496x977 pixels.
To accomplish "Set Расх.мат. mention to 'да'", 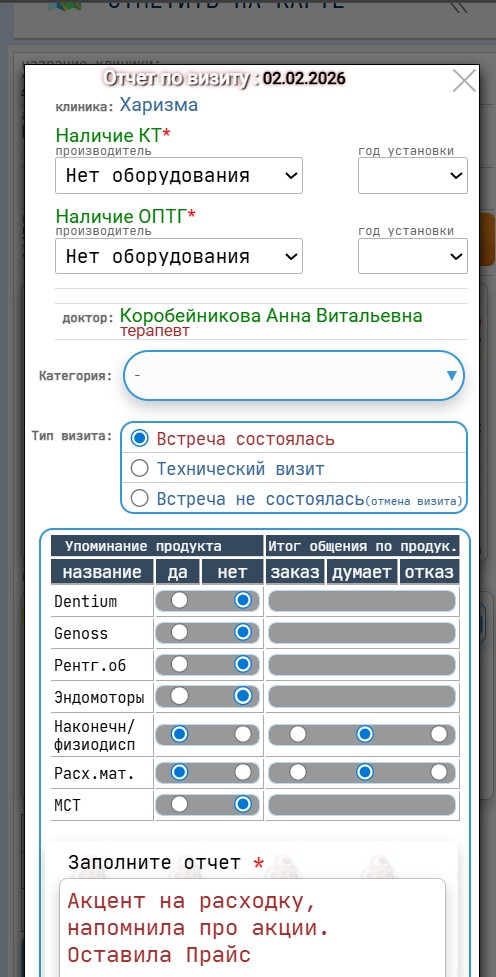I will 179,773.
